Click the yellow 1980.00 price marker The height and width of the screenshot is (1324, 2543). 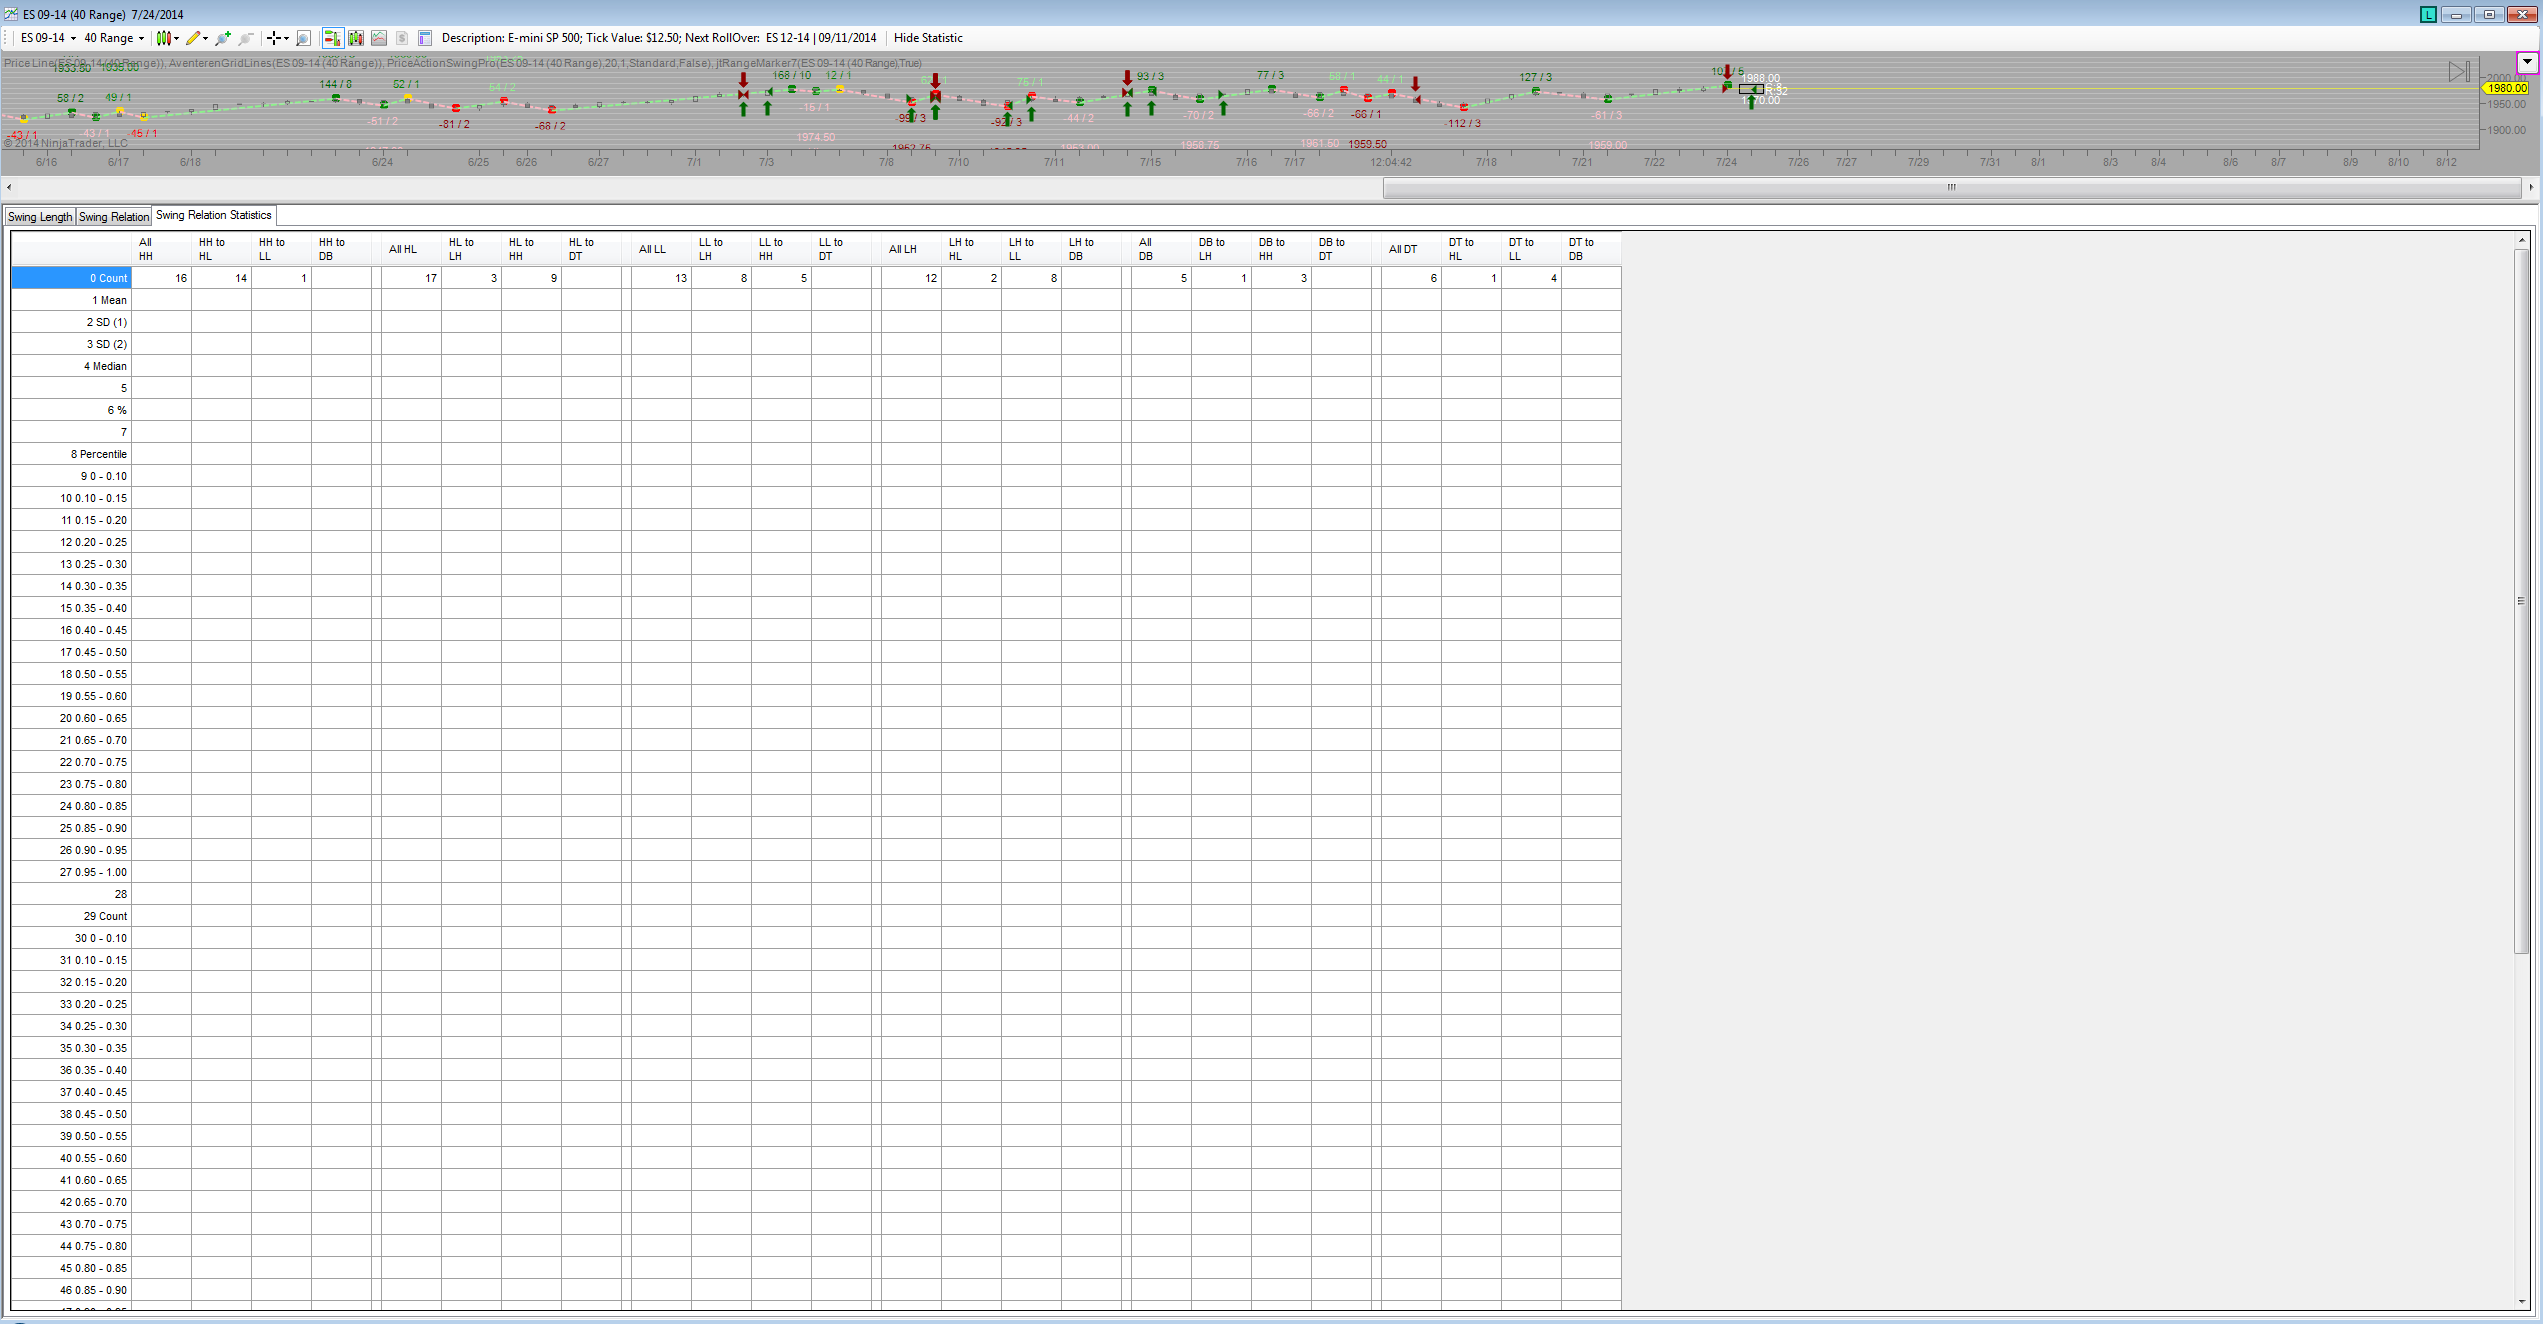[x=2506, y=88]
